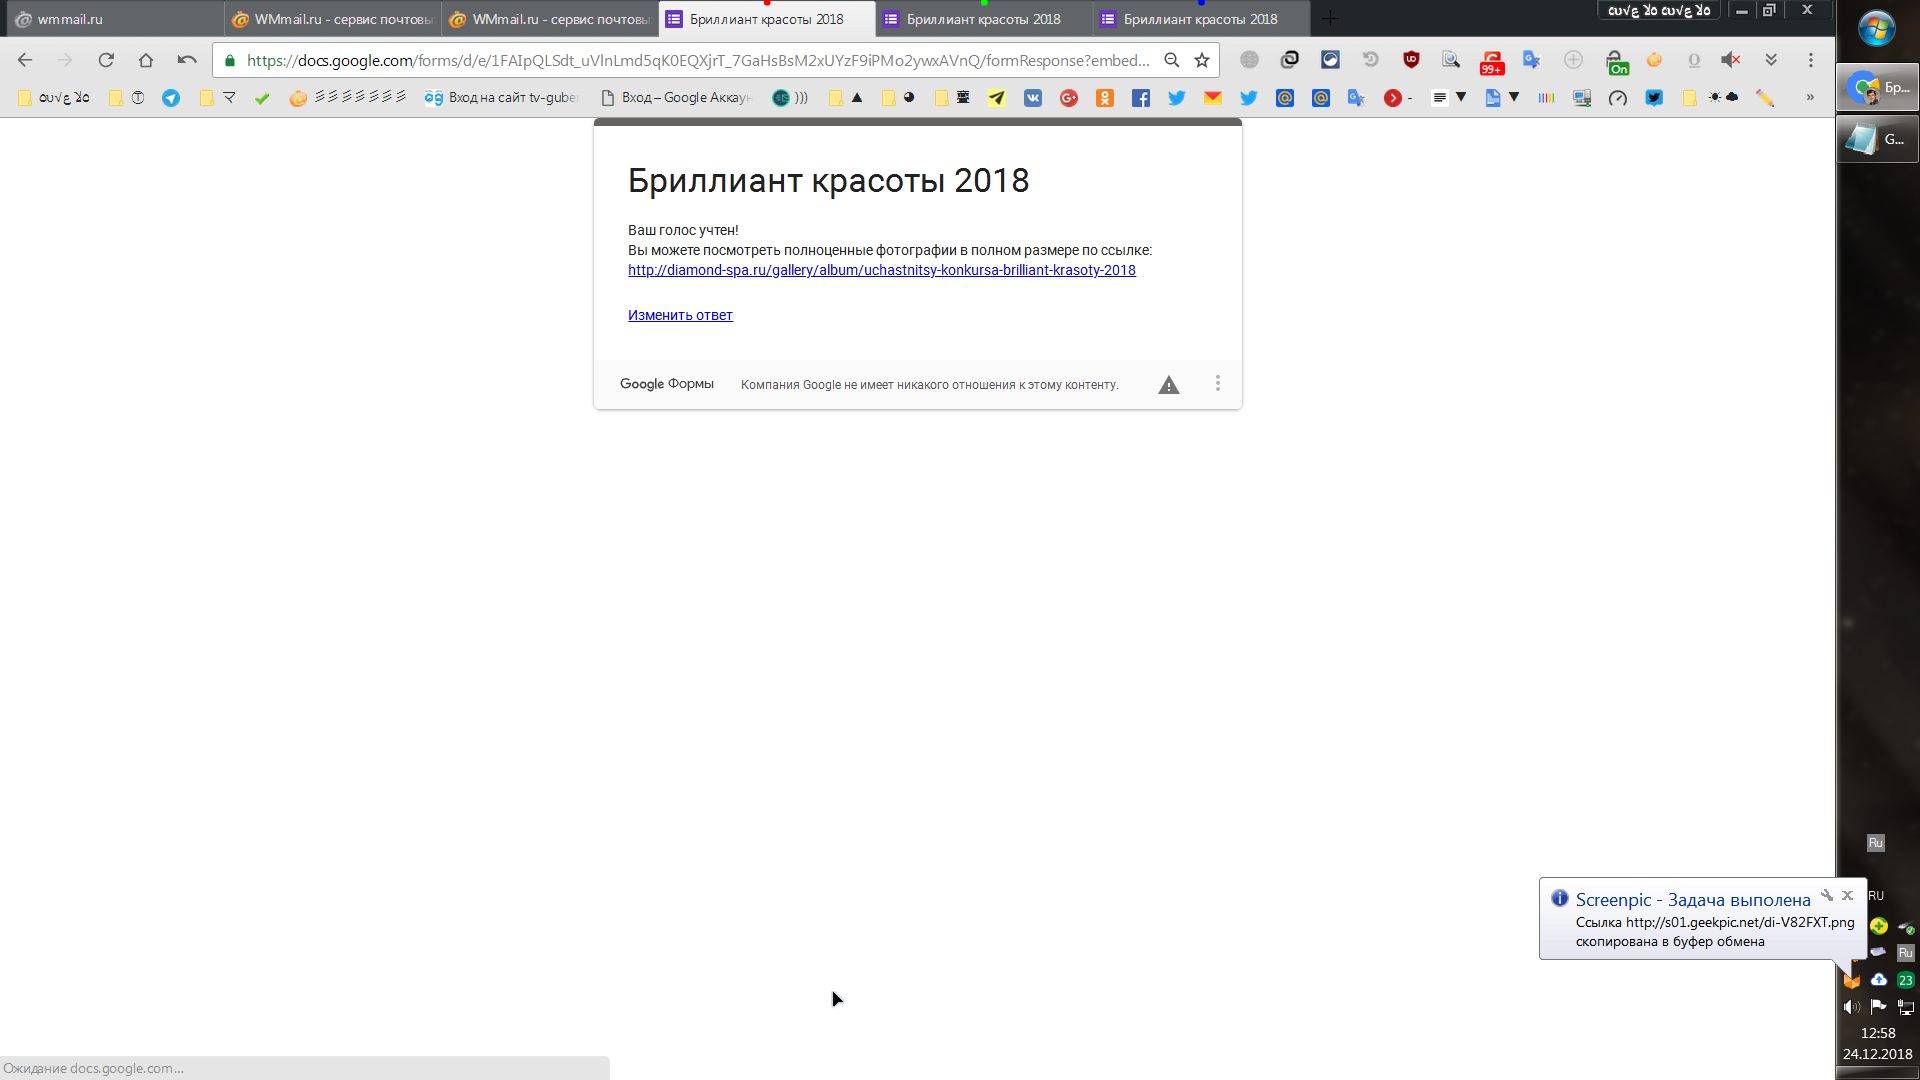Viewport: 1920px width, 1080px height.
Task: Click the RU language indicator in tray
Action: click(1876, 895)
